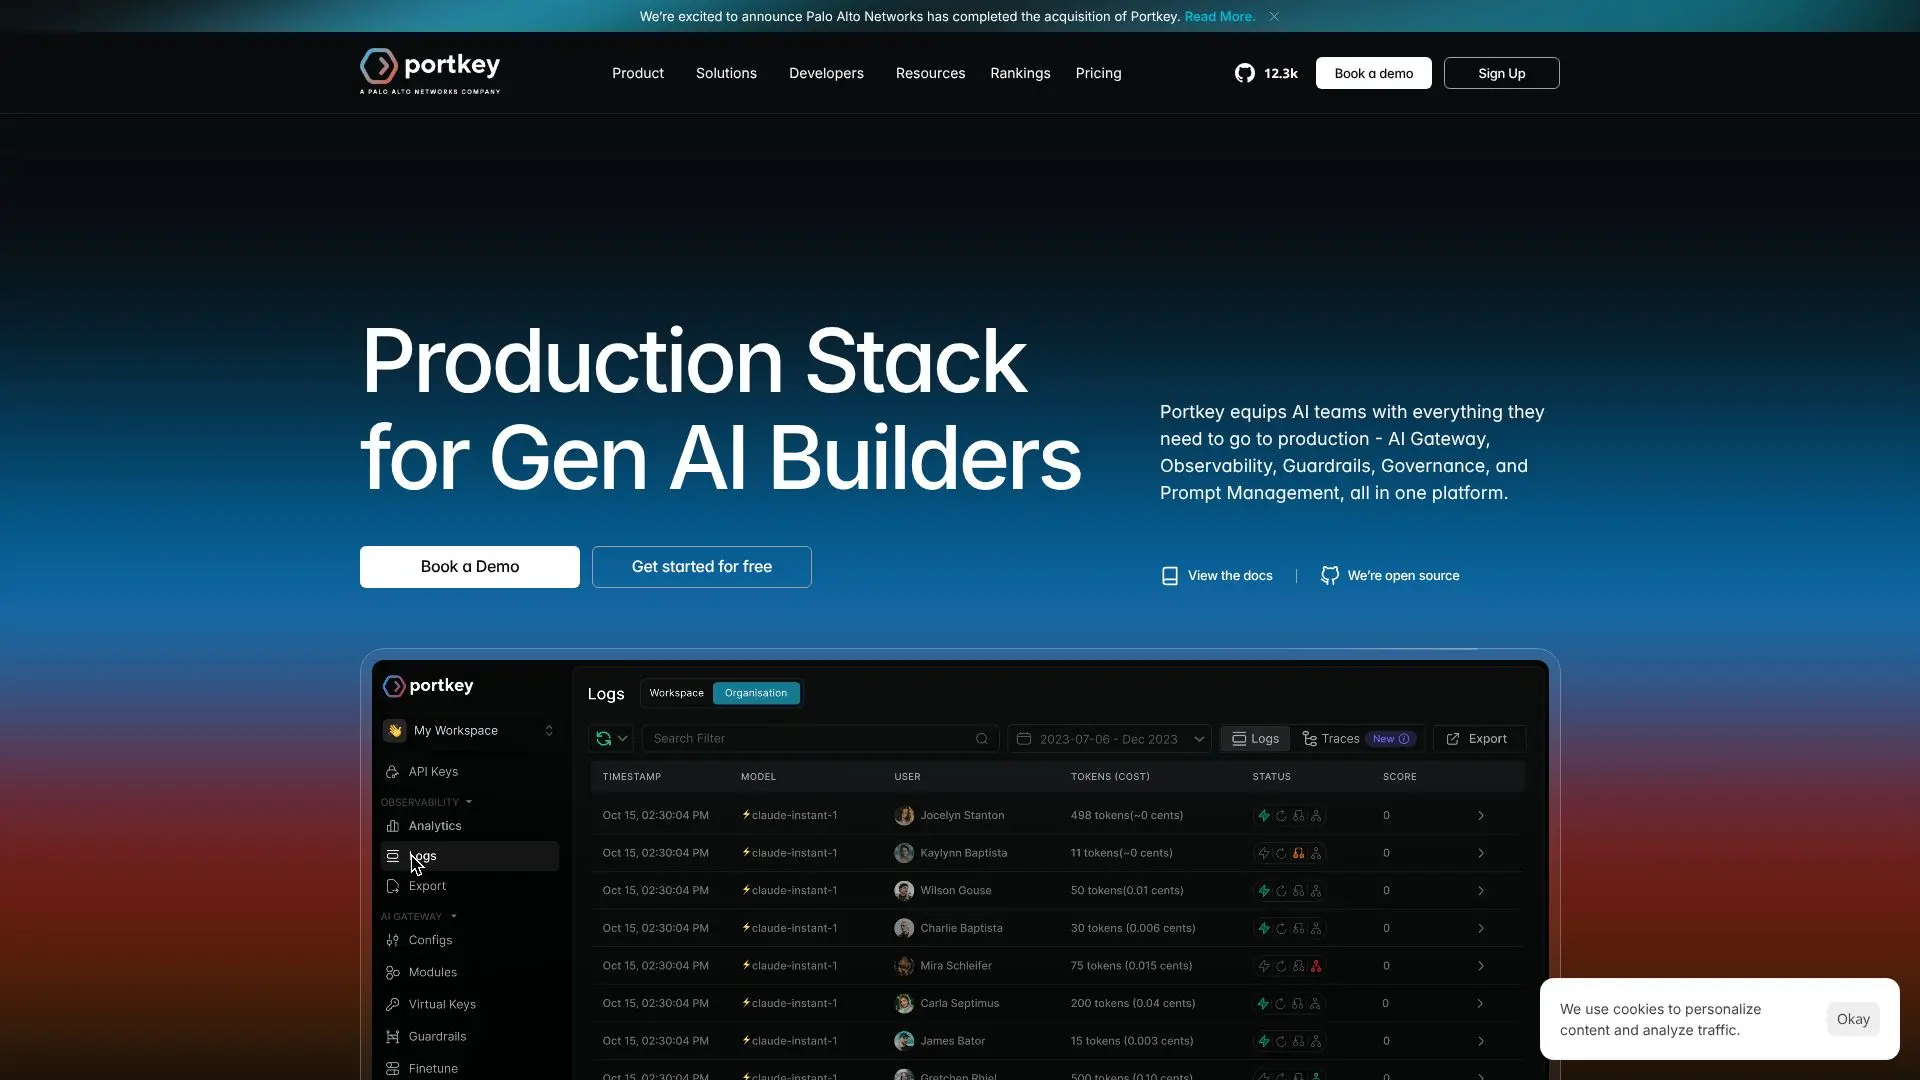Follow the Read More announcement link
This screenshot has height=1080, width=1920.
(1219, 16)
